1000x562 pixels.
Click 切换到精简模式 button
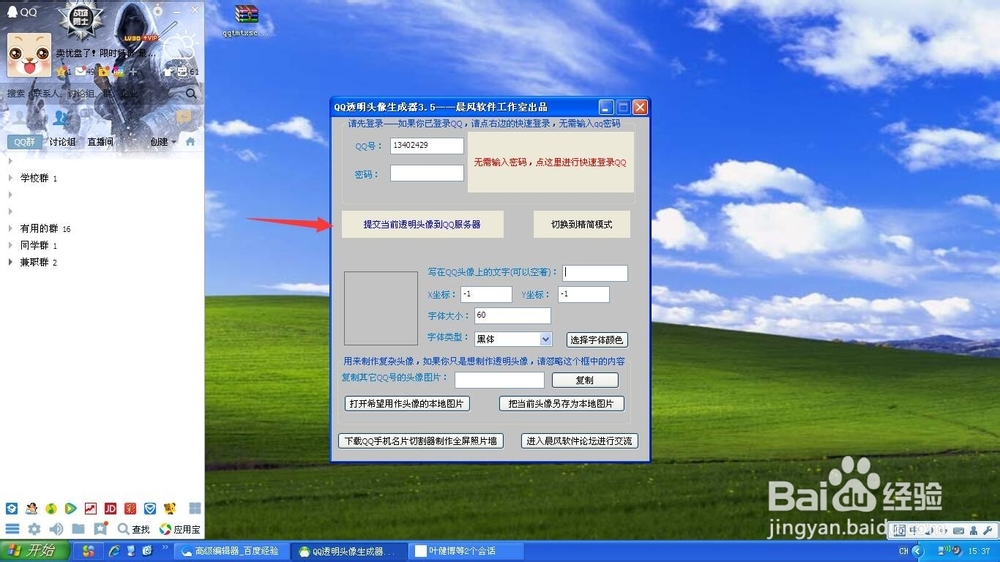(x=582, y=225)
